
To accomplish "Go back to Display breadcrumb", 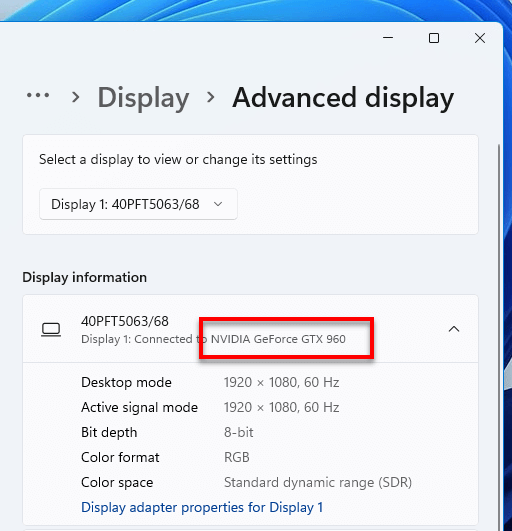I will pyautogui.click(x=143, y=98).
